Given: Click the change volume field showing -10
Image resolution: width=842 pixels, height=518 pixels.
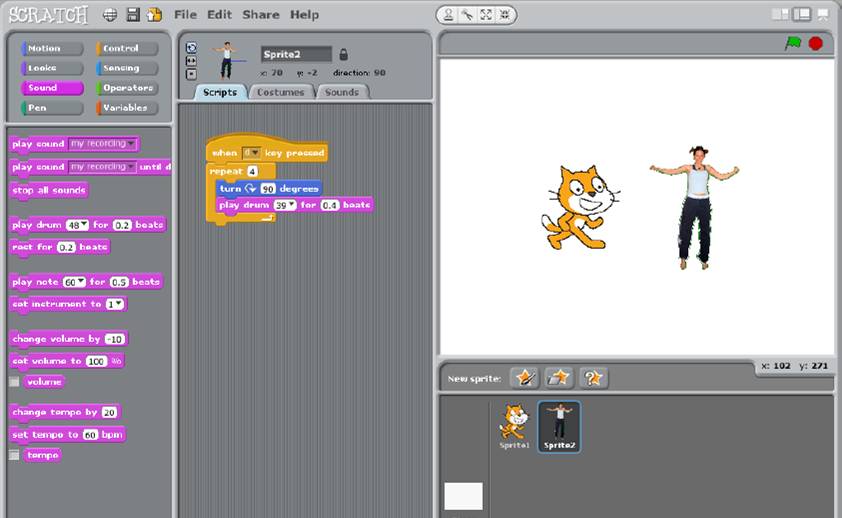Looking at the screenshot, I should tap(115, 339).
